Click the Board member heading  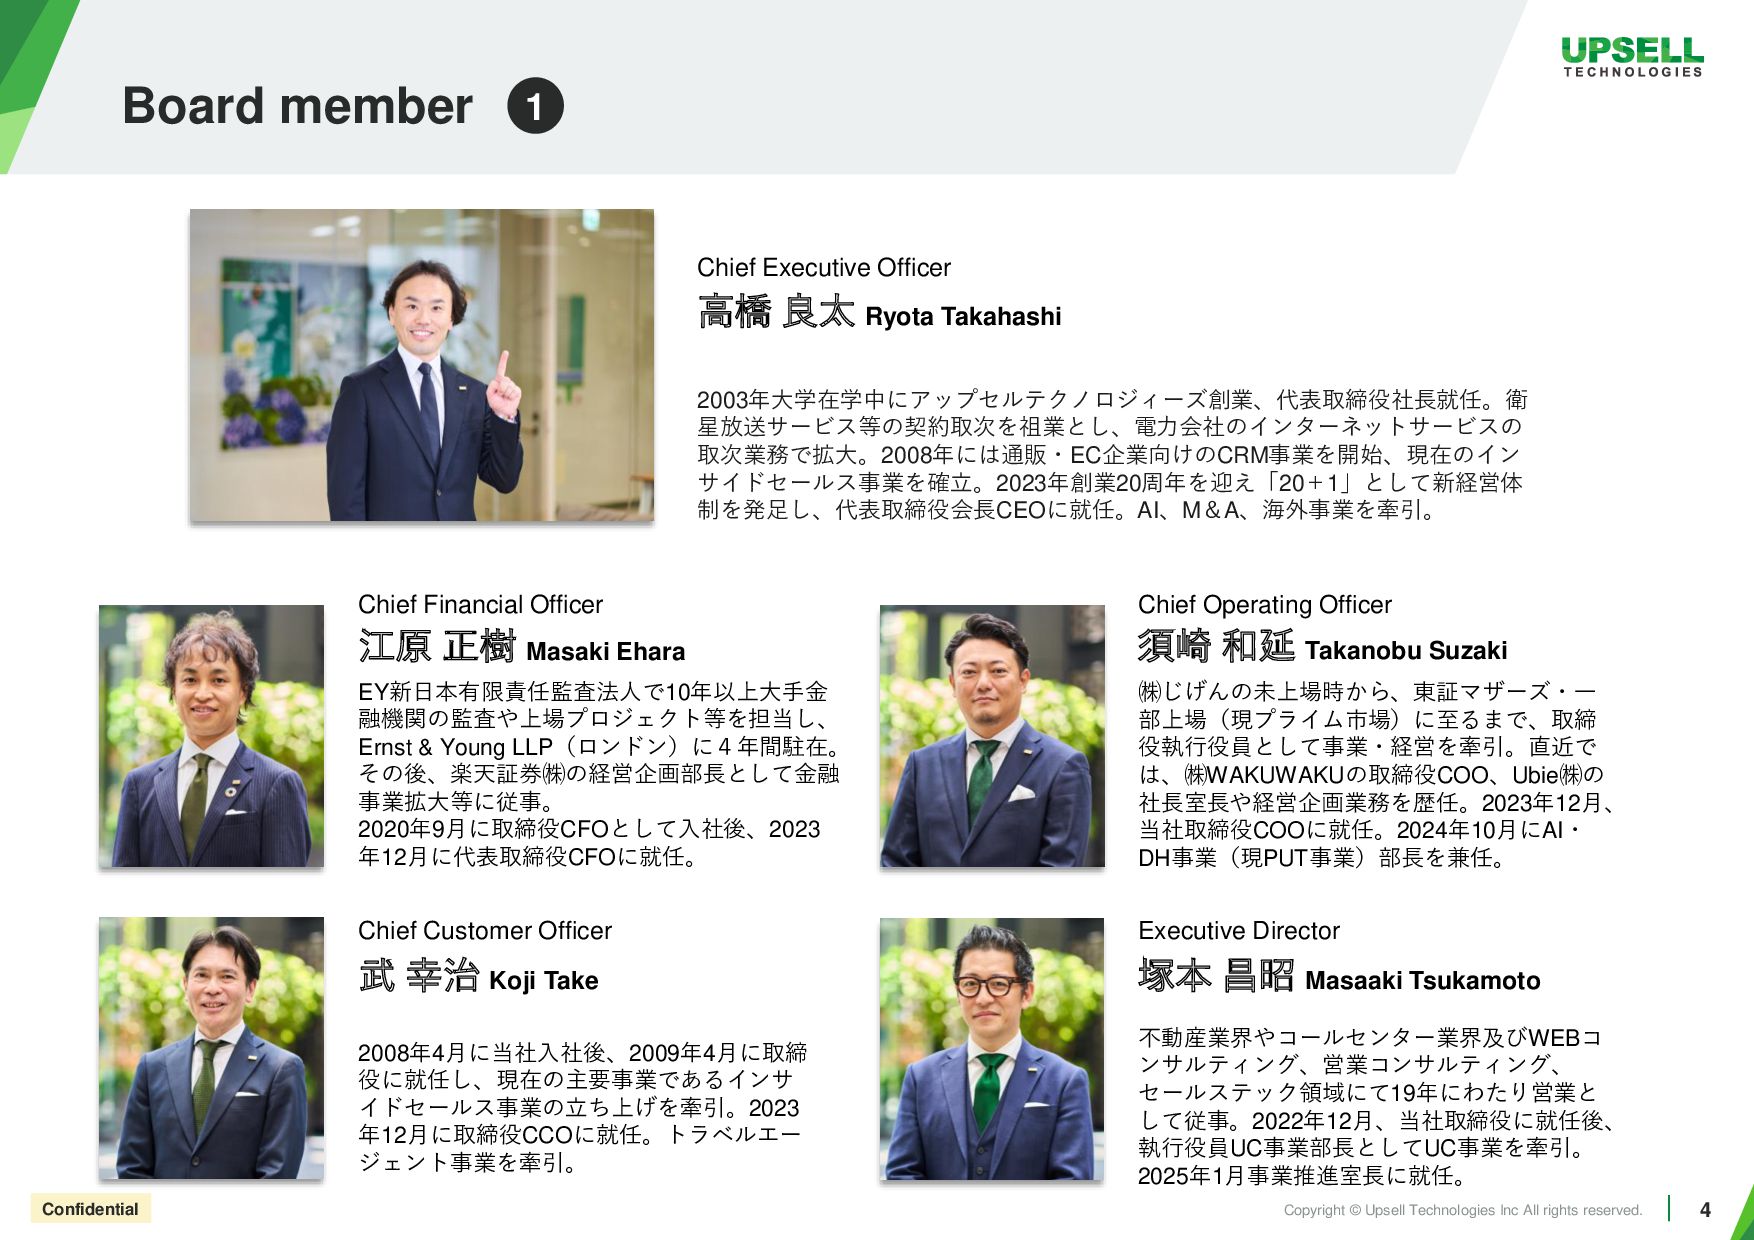(x=297, y=106)
